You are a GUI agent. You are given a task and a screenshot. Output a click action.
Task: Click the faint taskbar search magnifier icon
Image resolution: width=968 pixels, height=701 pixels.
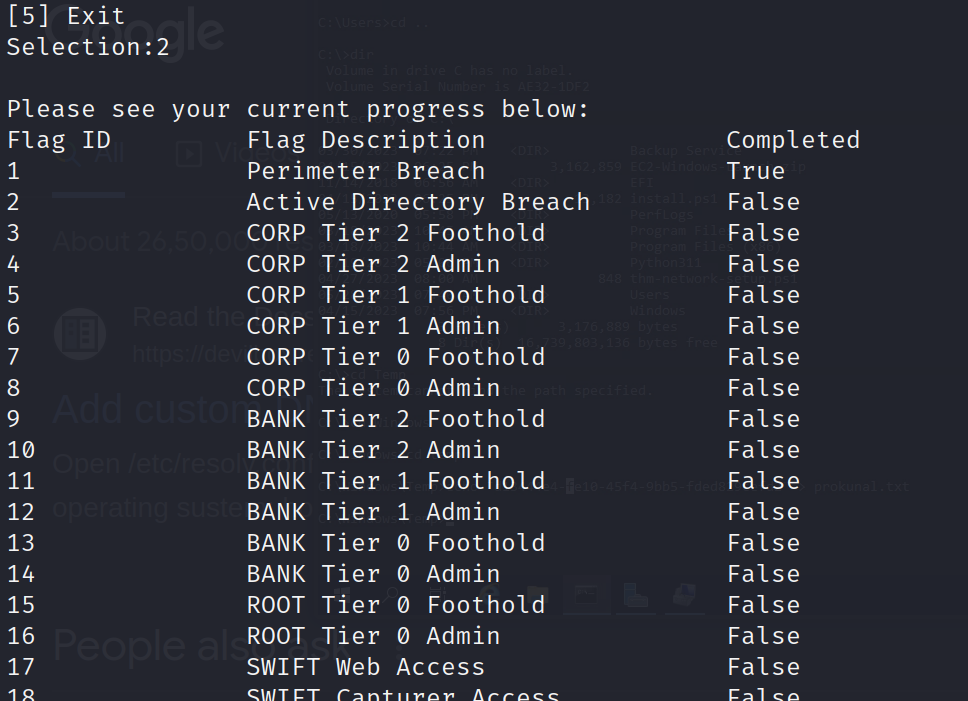(390, 594)
